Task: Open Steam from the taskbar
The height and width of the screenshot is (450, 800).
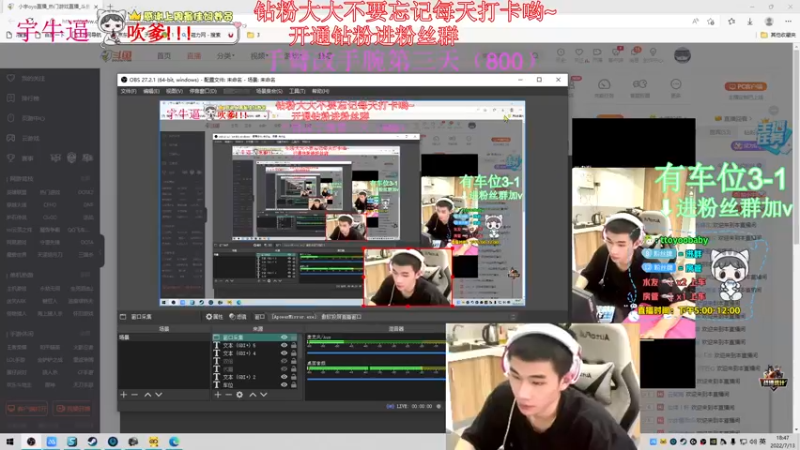Action: click(92, 441)
